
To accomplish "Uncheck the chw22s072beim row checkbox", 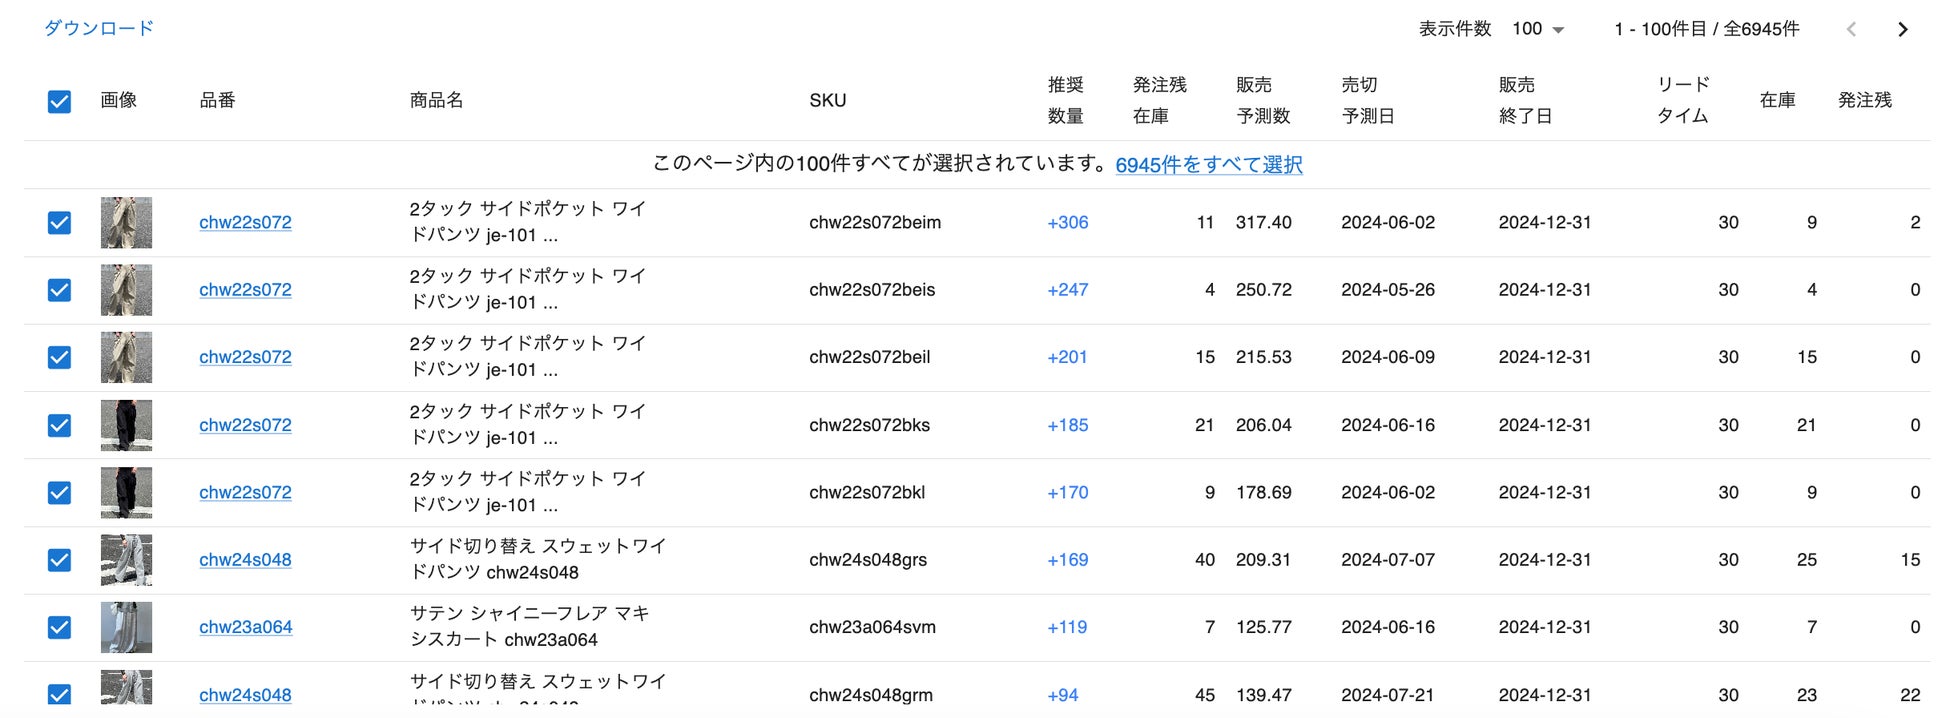I will [x=60, y=222].
